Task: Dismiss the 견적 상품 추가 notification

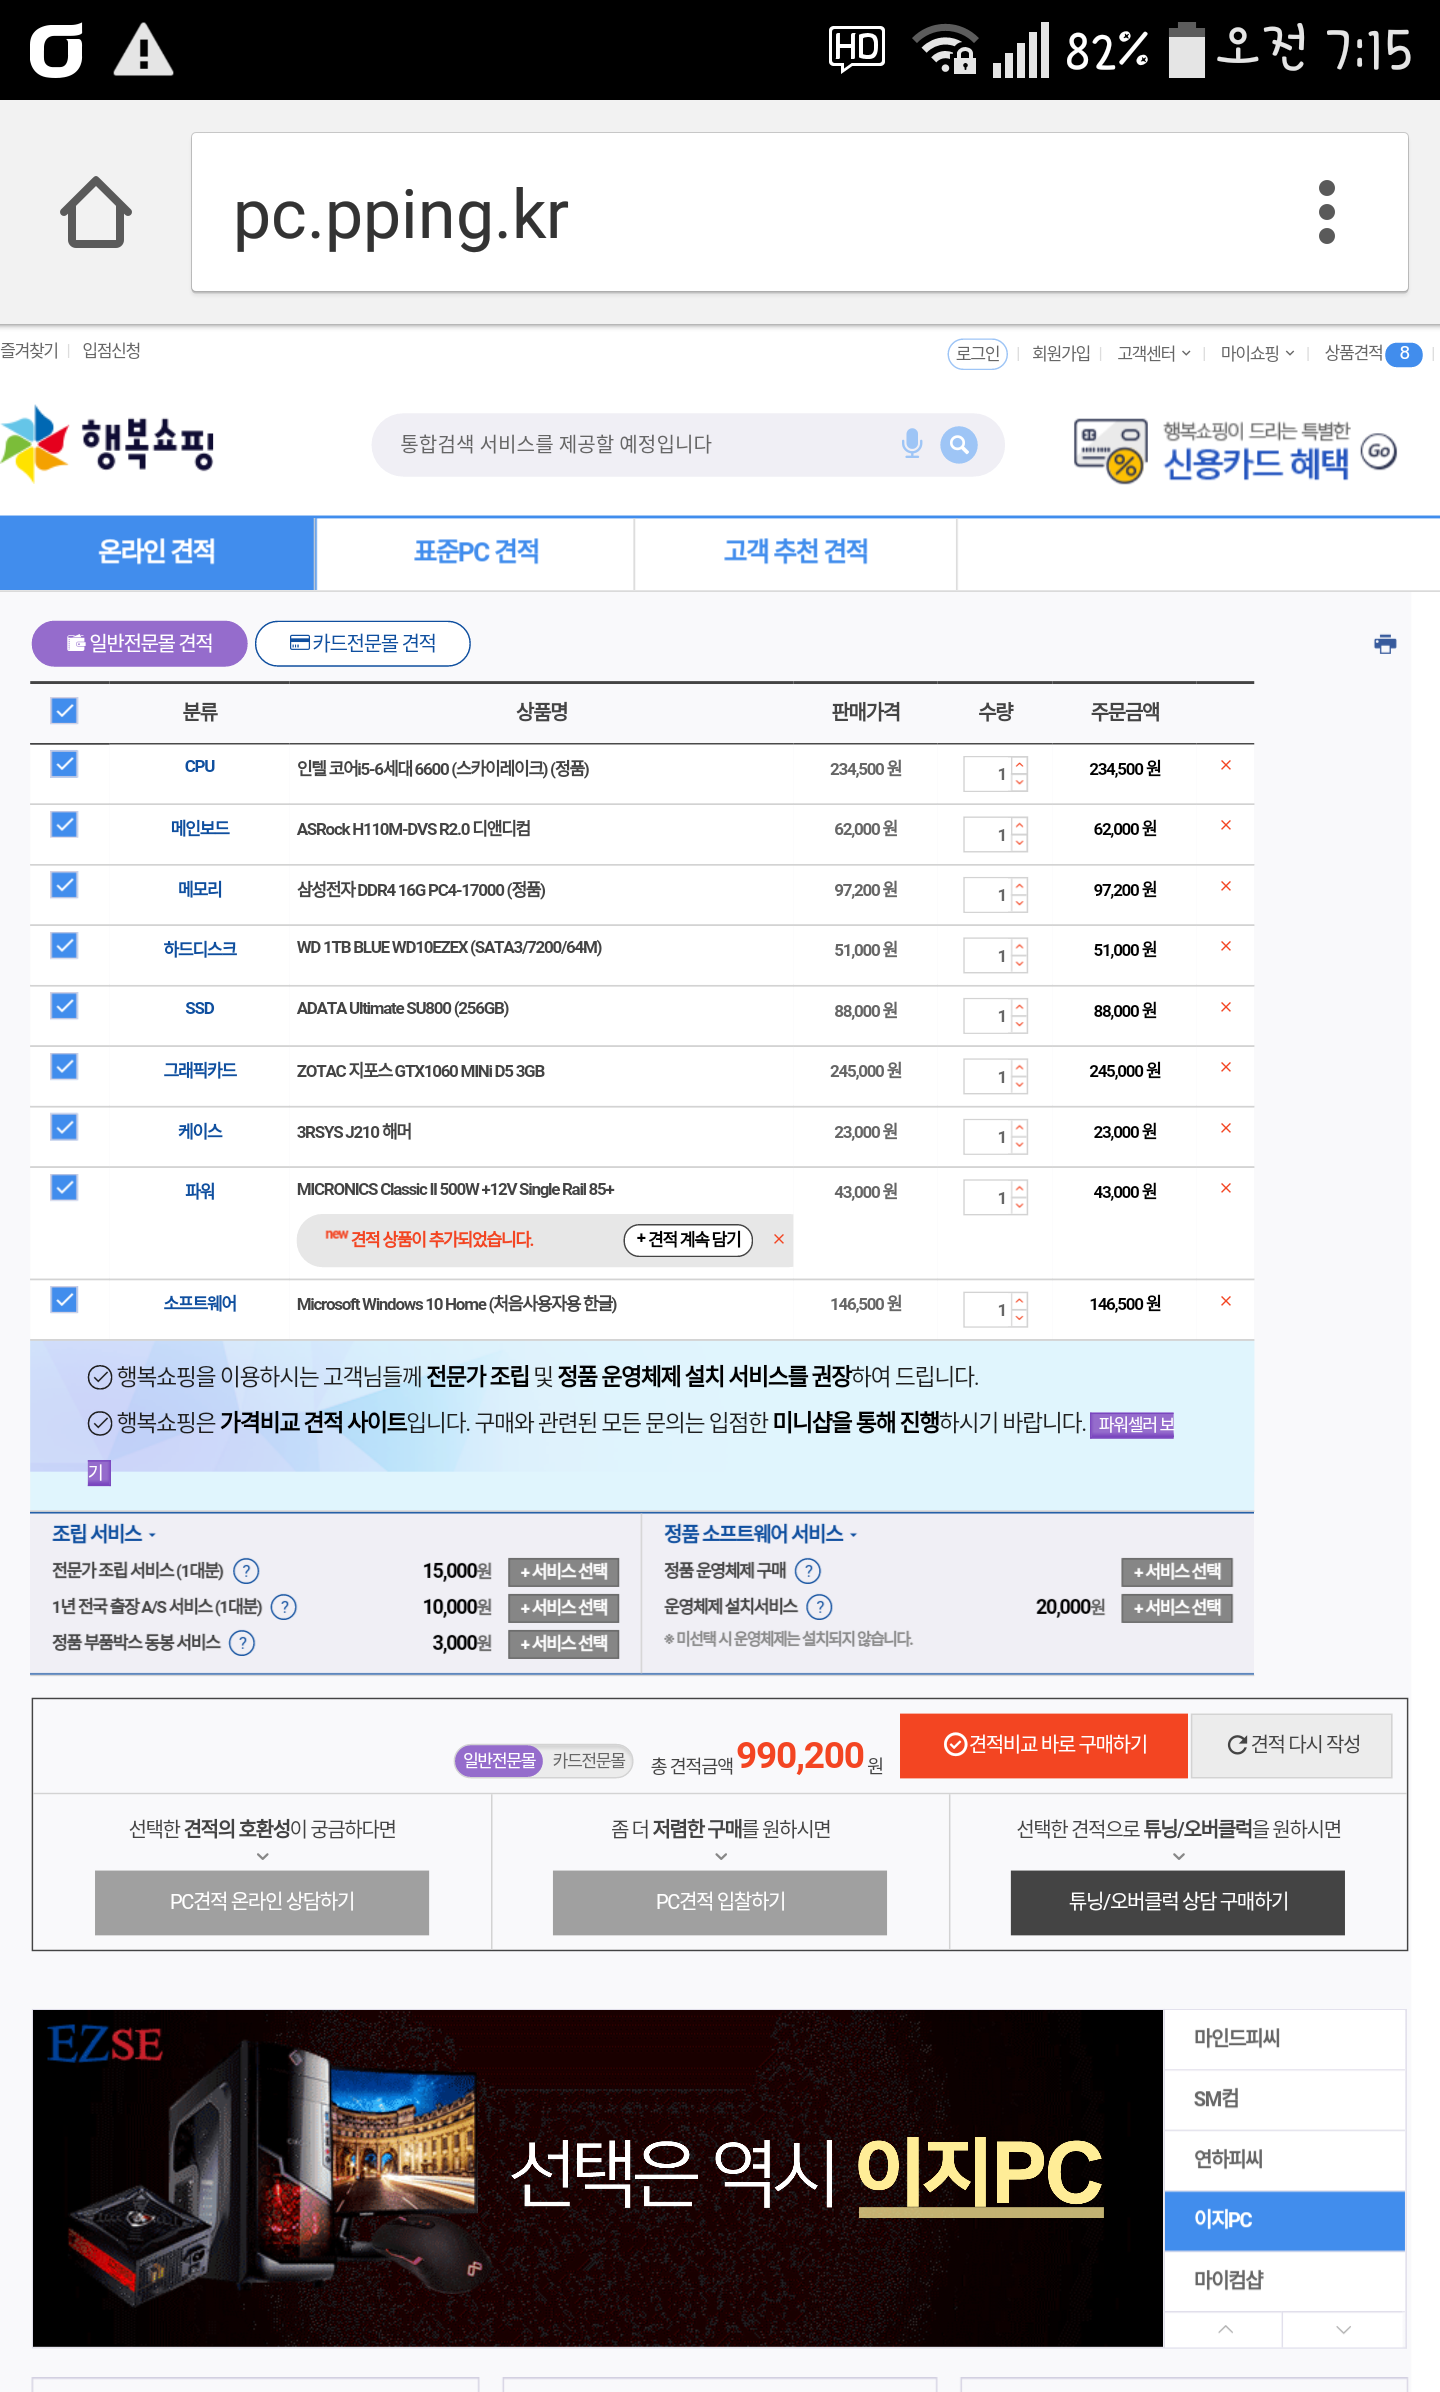Action: tap(778, 1240)
